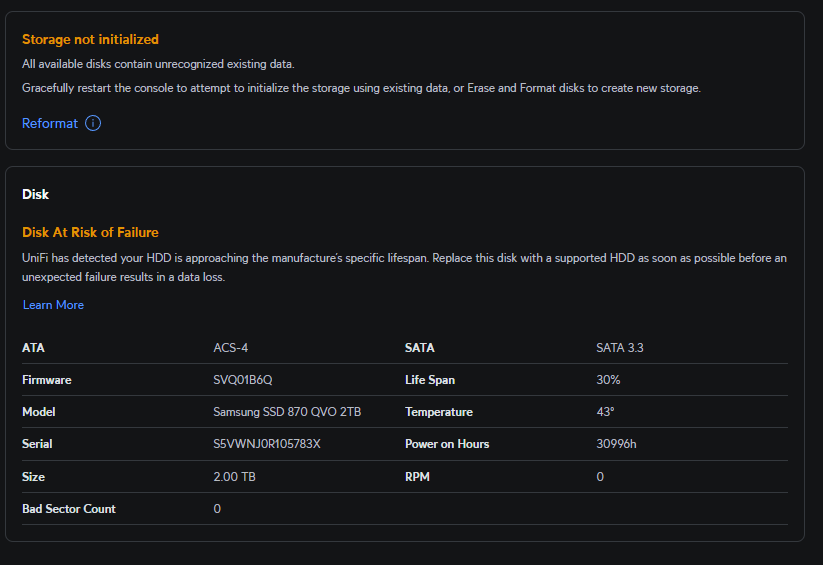The image size is (823, 565).
Task: Click the info icon beside Reformat
Action: pyautogui.click(x=93, y=123)
